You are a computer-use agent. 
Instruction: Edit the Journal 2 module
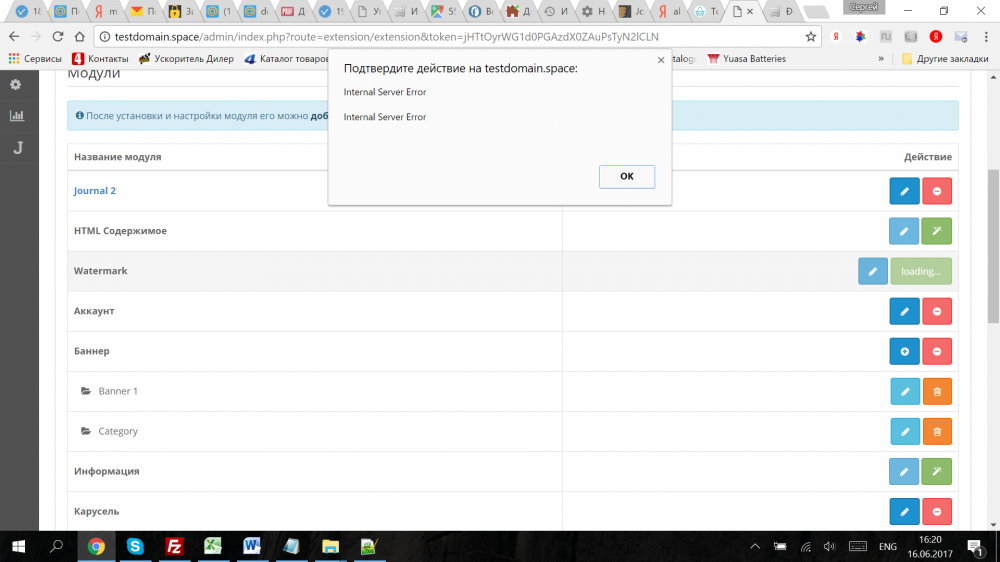[904, 191]
